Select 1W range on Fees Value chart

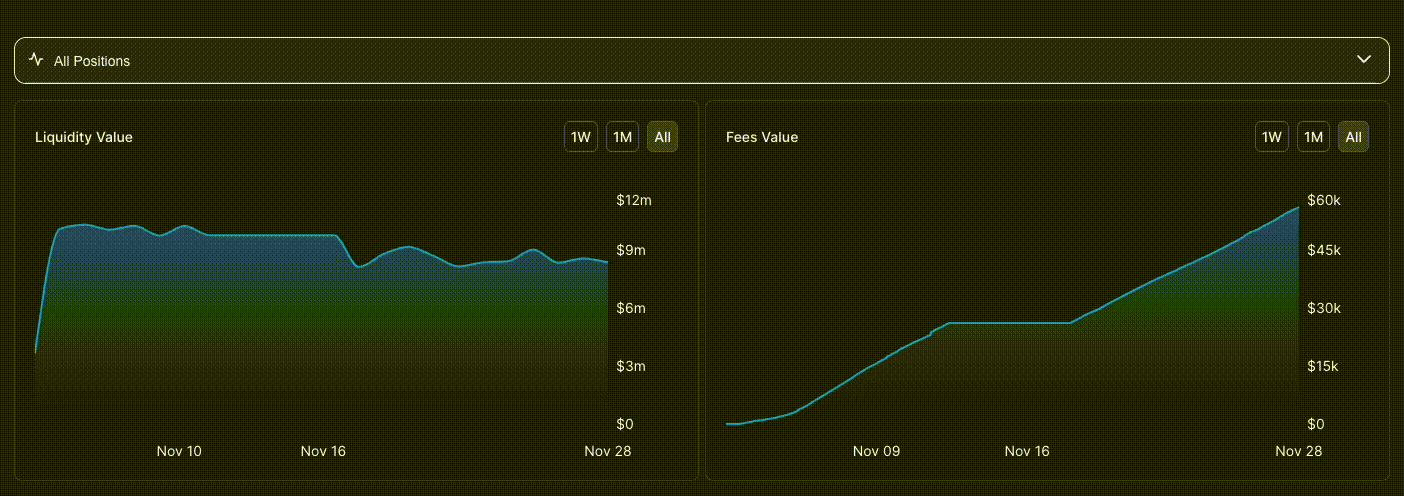tap(1271, 137)
